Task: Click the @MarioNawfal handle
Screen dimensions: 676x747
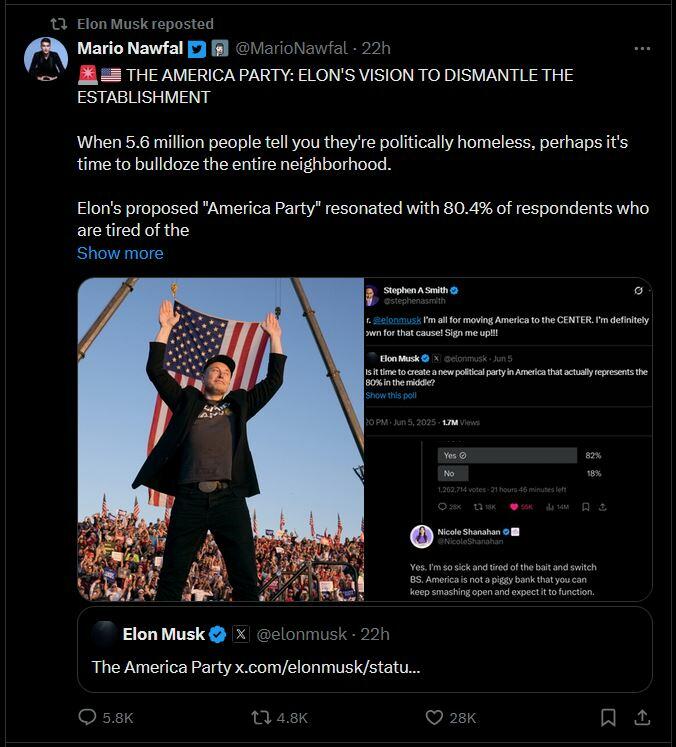Action: [x=291, y=49]
